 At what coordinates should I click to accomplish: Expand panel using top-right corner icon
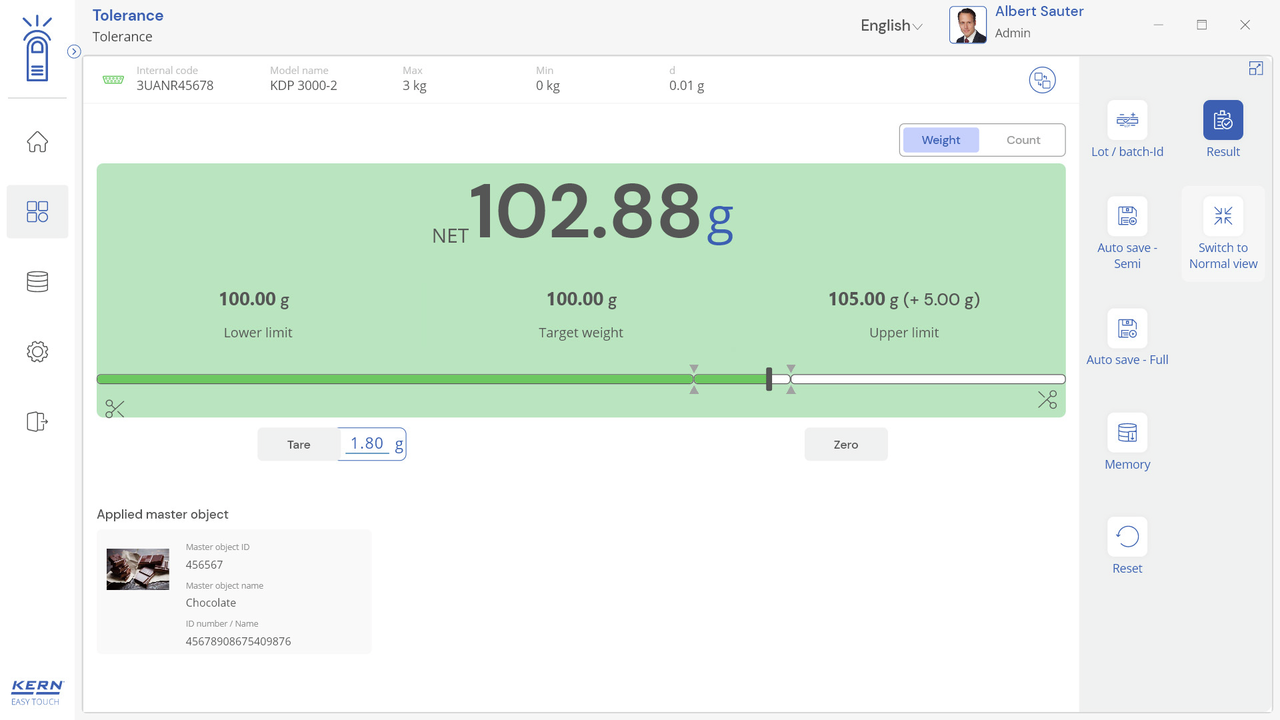pyautogui.click(x=1256, y=68)
